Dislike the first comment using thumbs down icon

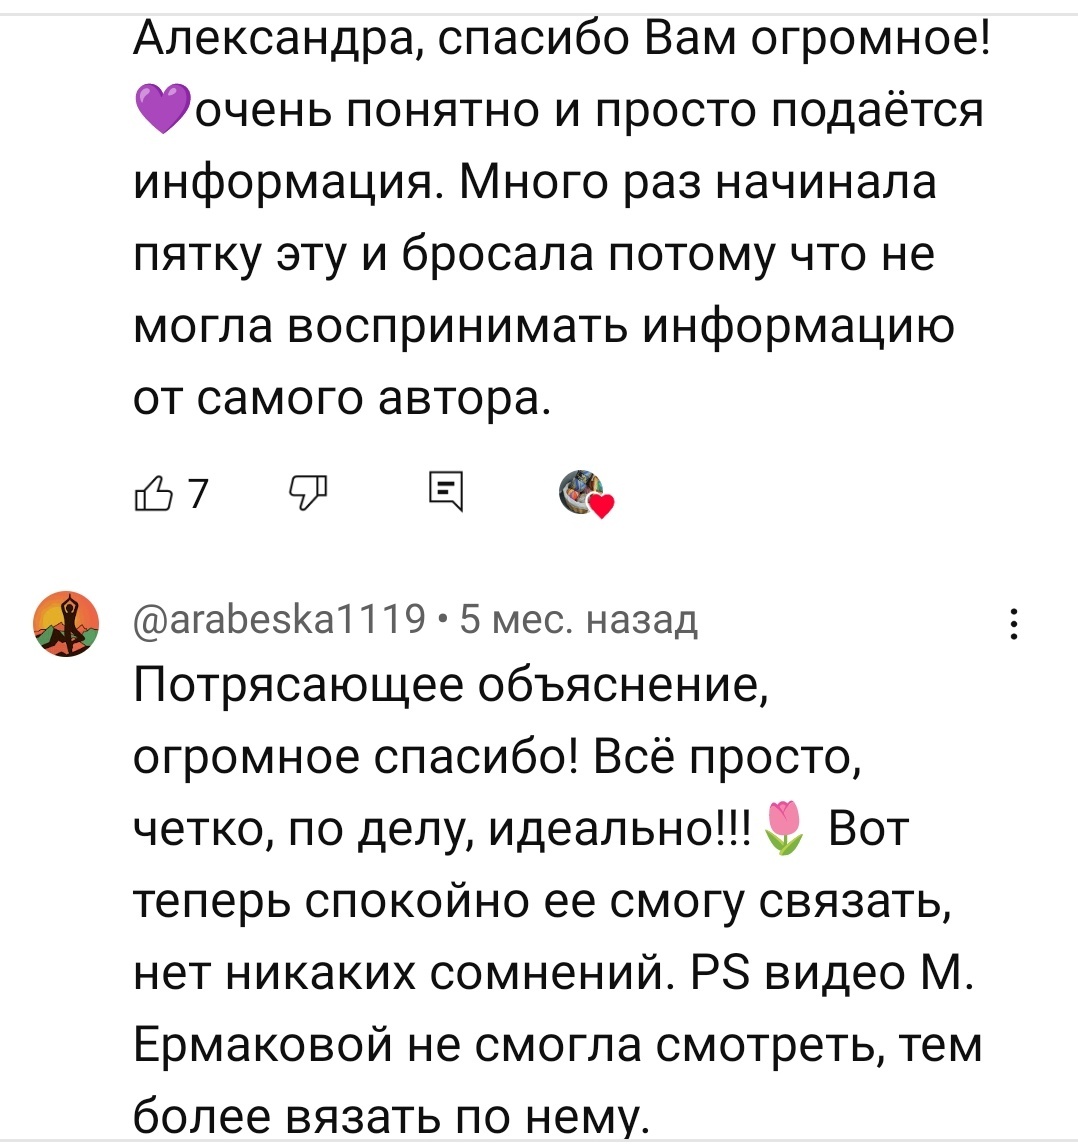click(309, 489)
